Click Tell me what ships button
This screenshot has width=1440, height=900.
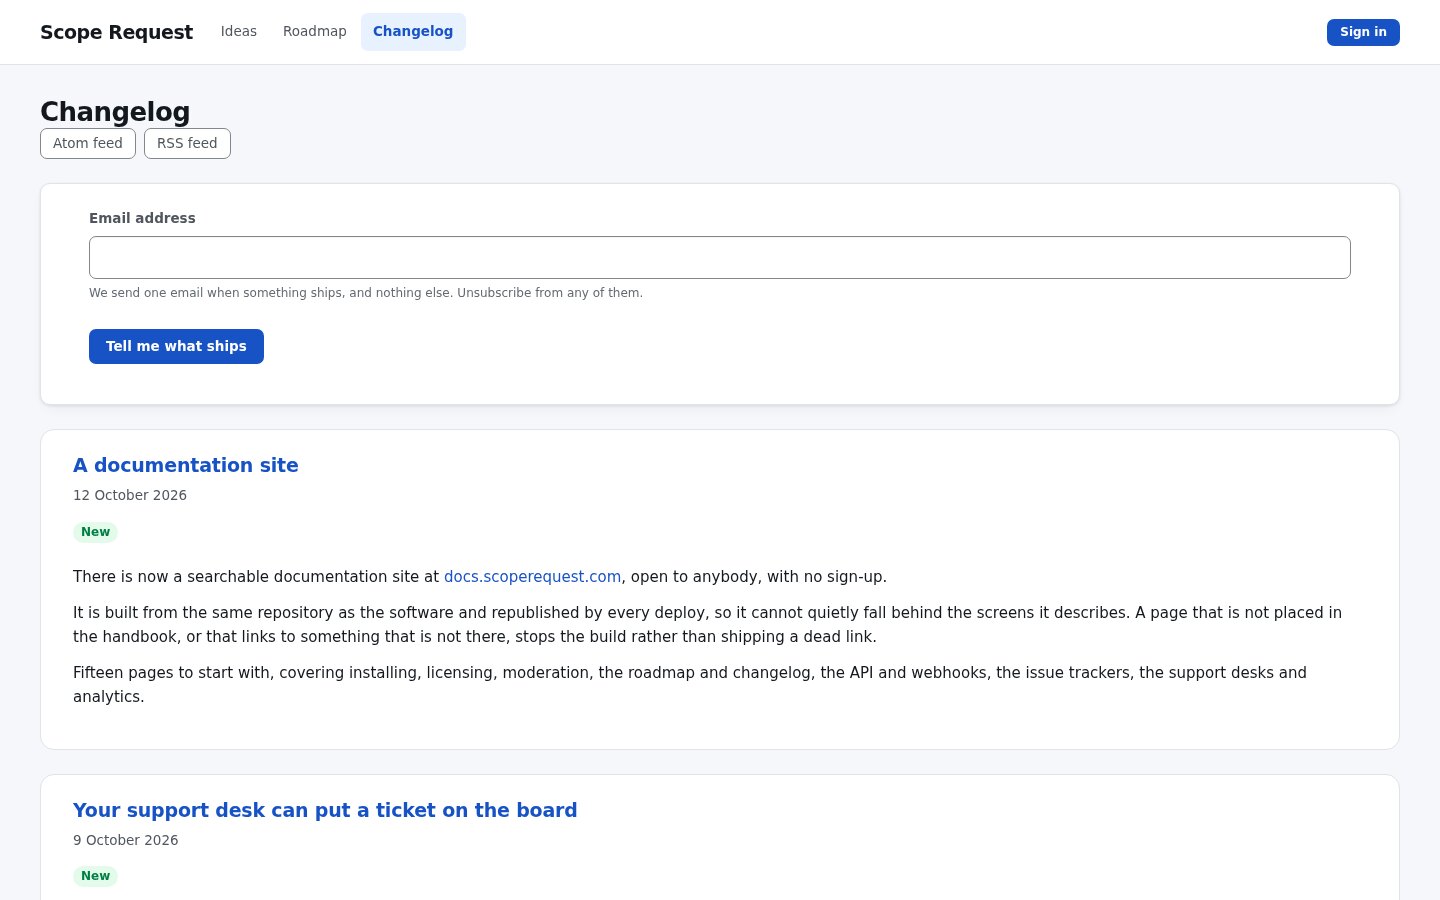tap(176, 346)
